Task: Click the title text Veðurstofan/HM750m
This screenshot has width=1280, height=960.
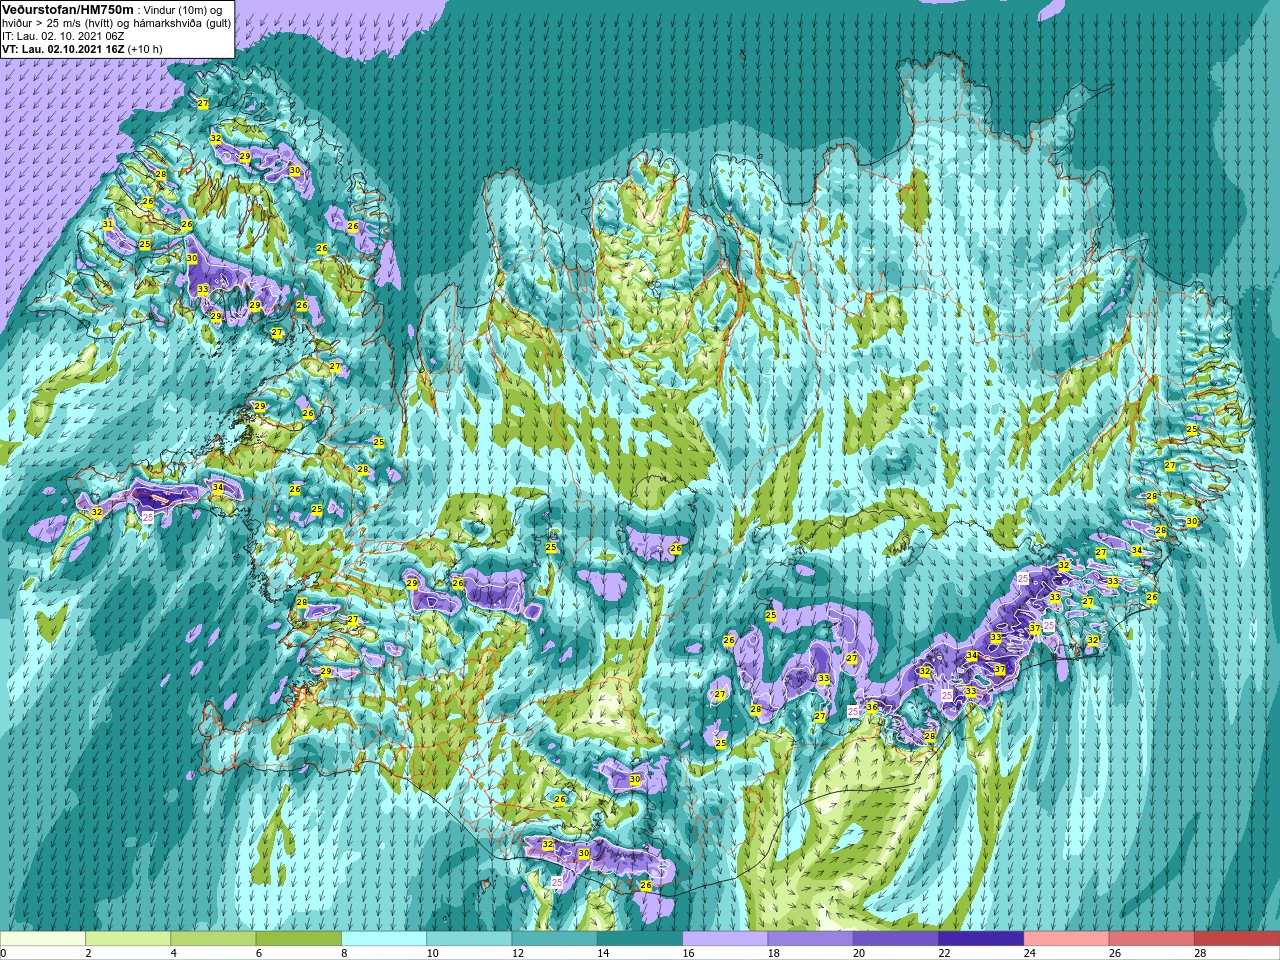Action: click(x=67, y=9)
